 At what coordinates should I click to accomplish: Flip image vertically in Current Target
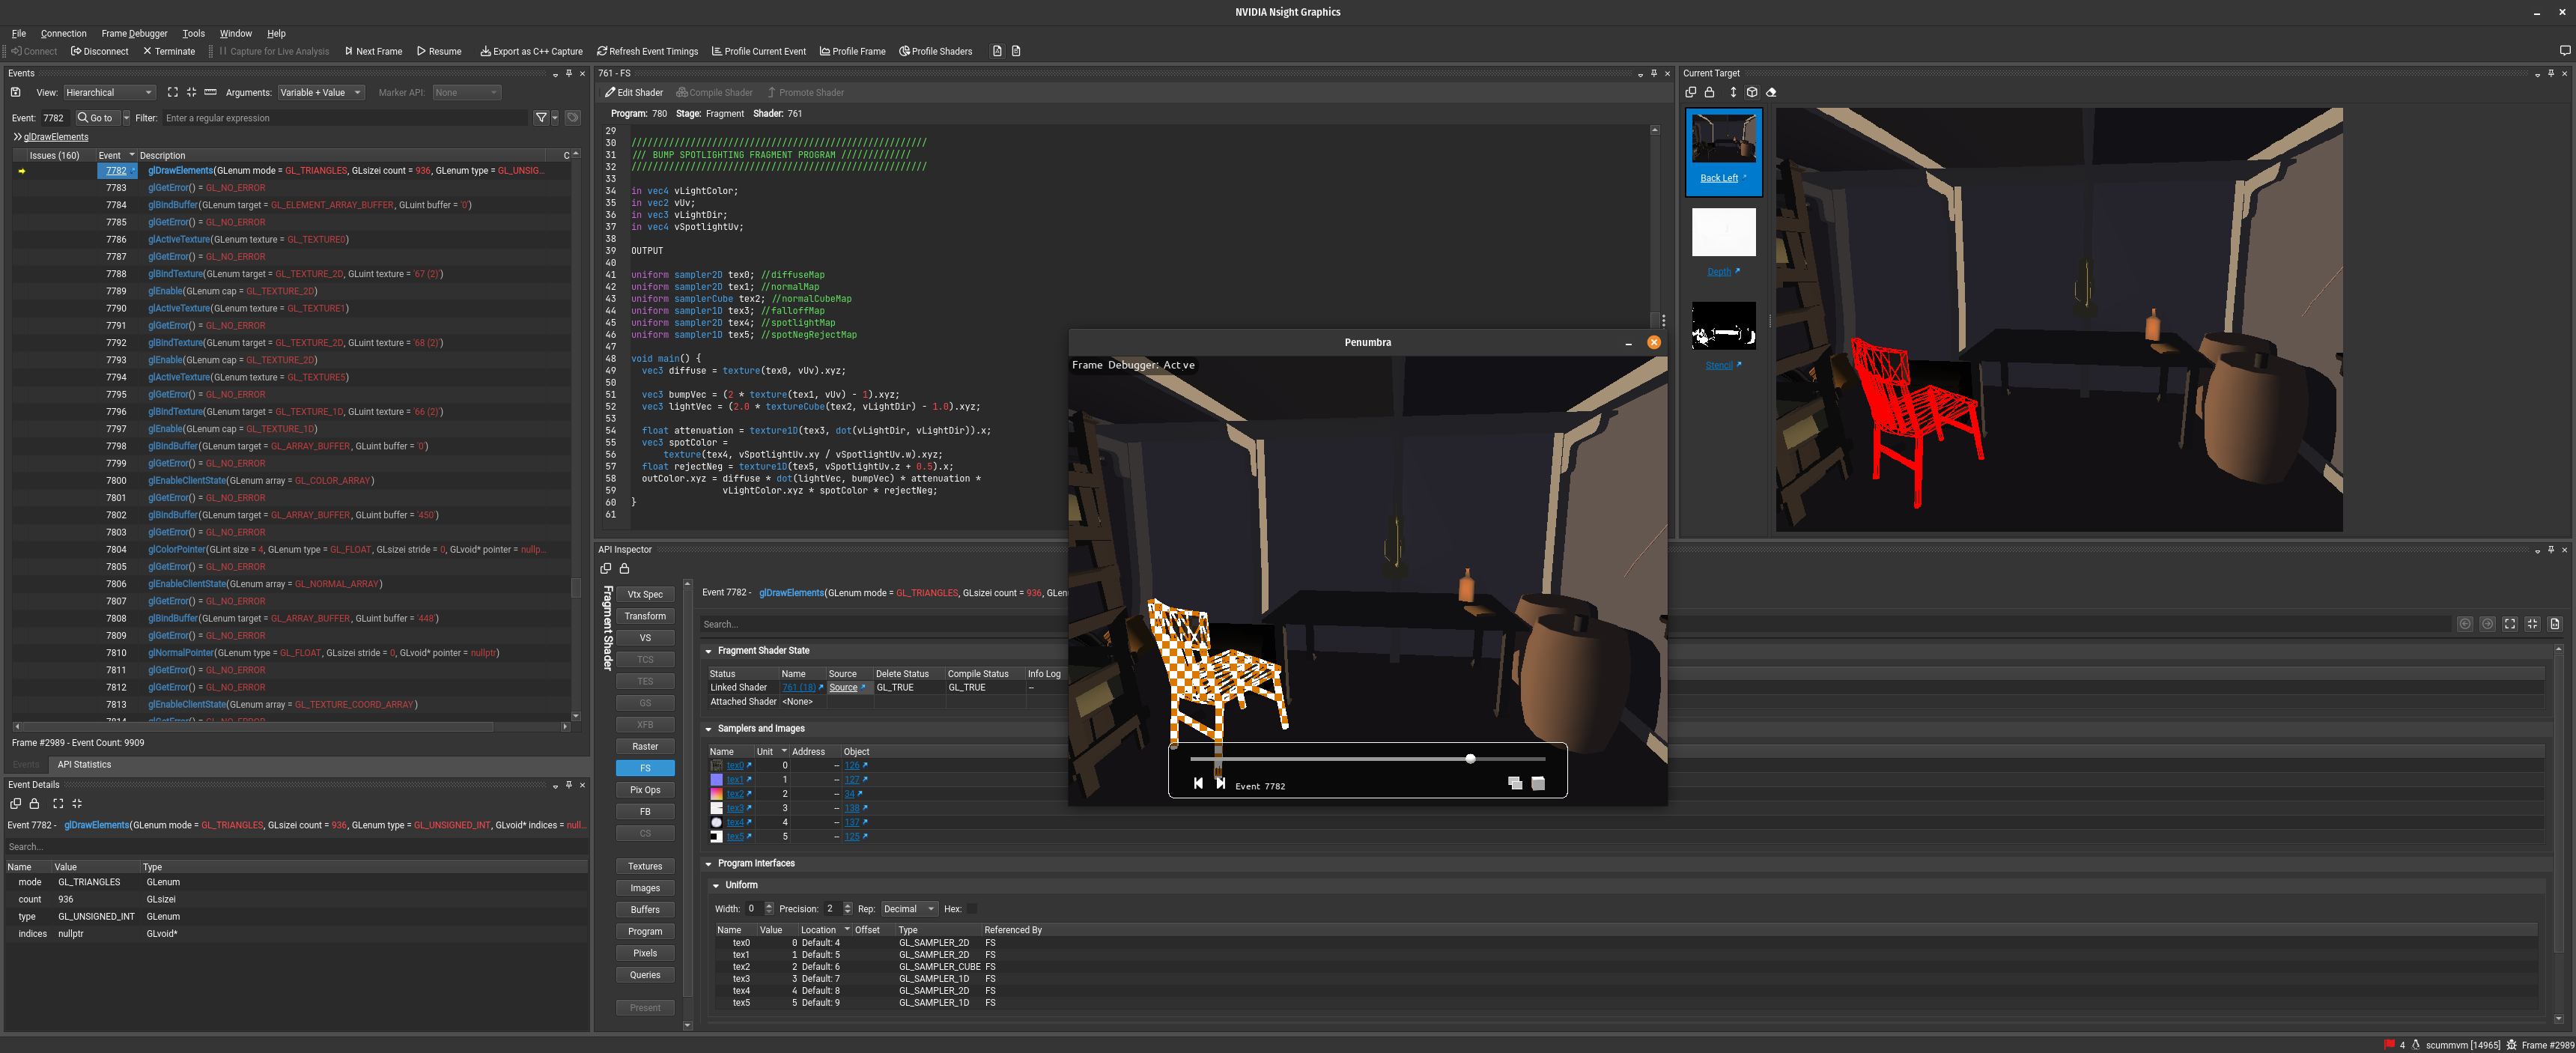pyautogui.click(x=1733, y=92)
